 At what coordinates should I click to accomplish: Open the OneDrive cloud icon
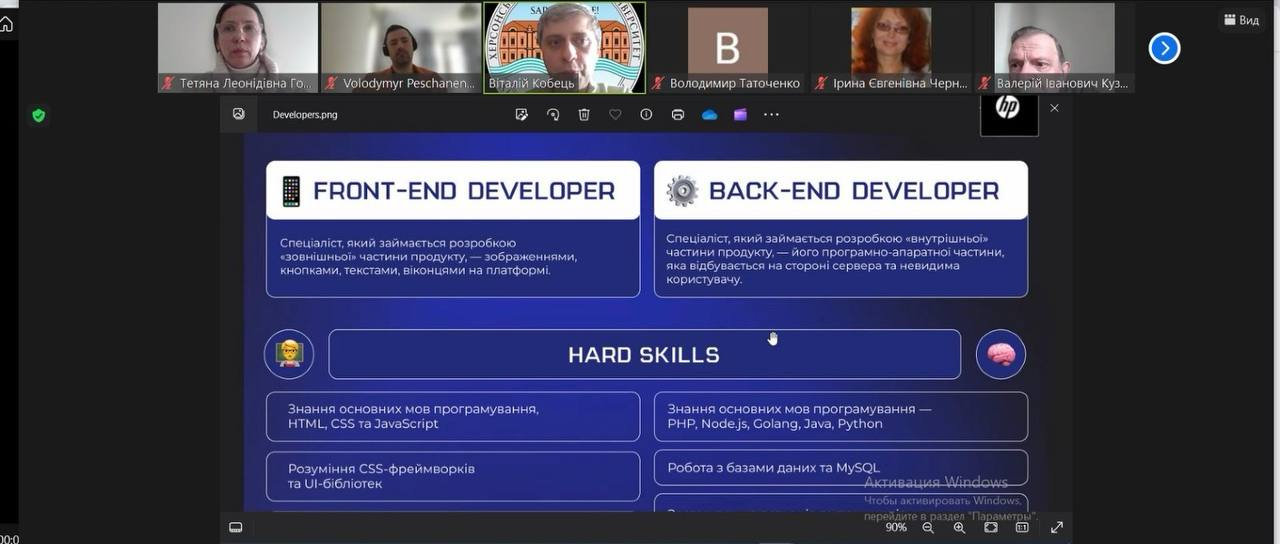(709, 115)
